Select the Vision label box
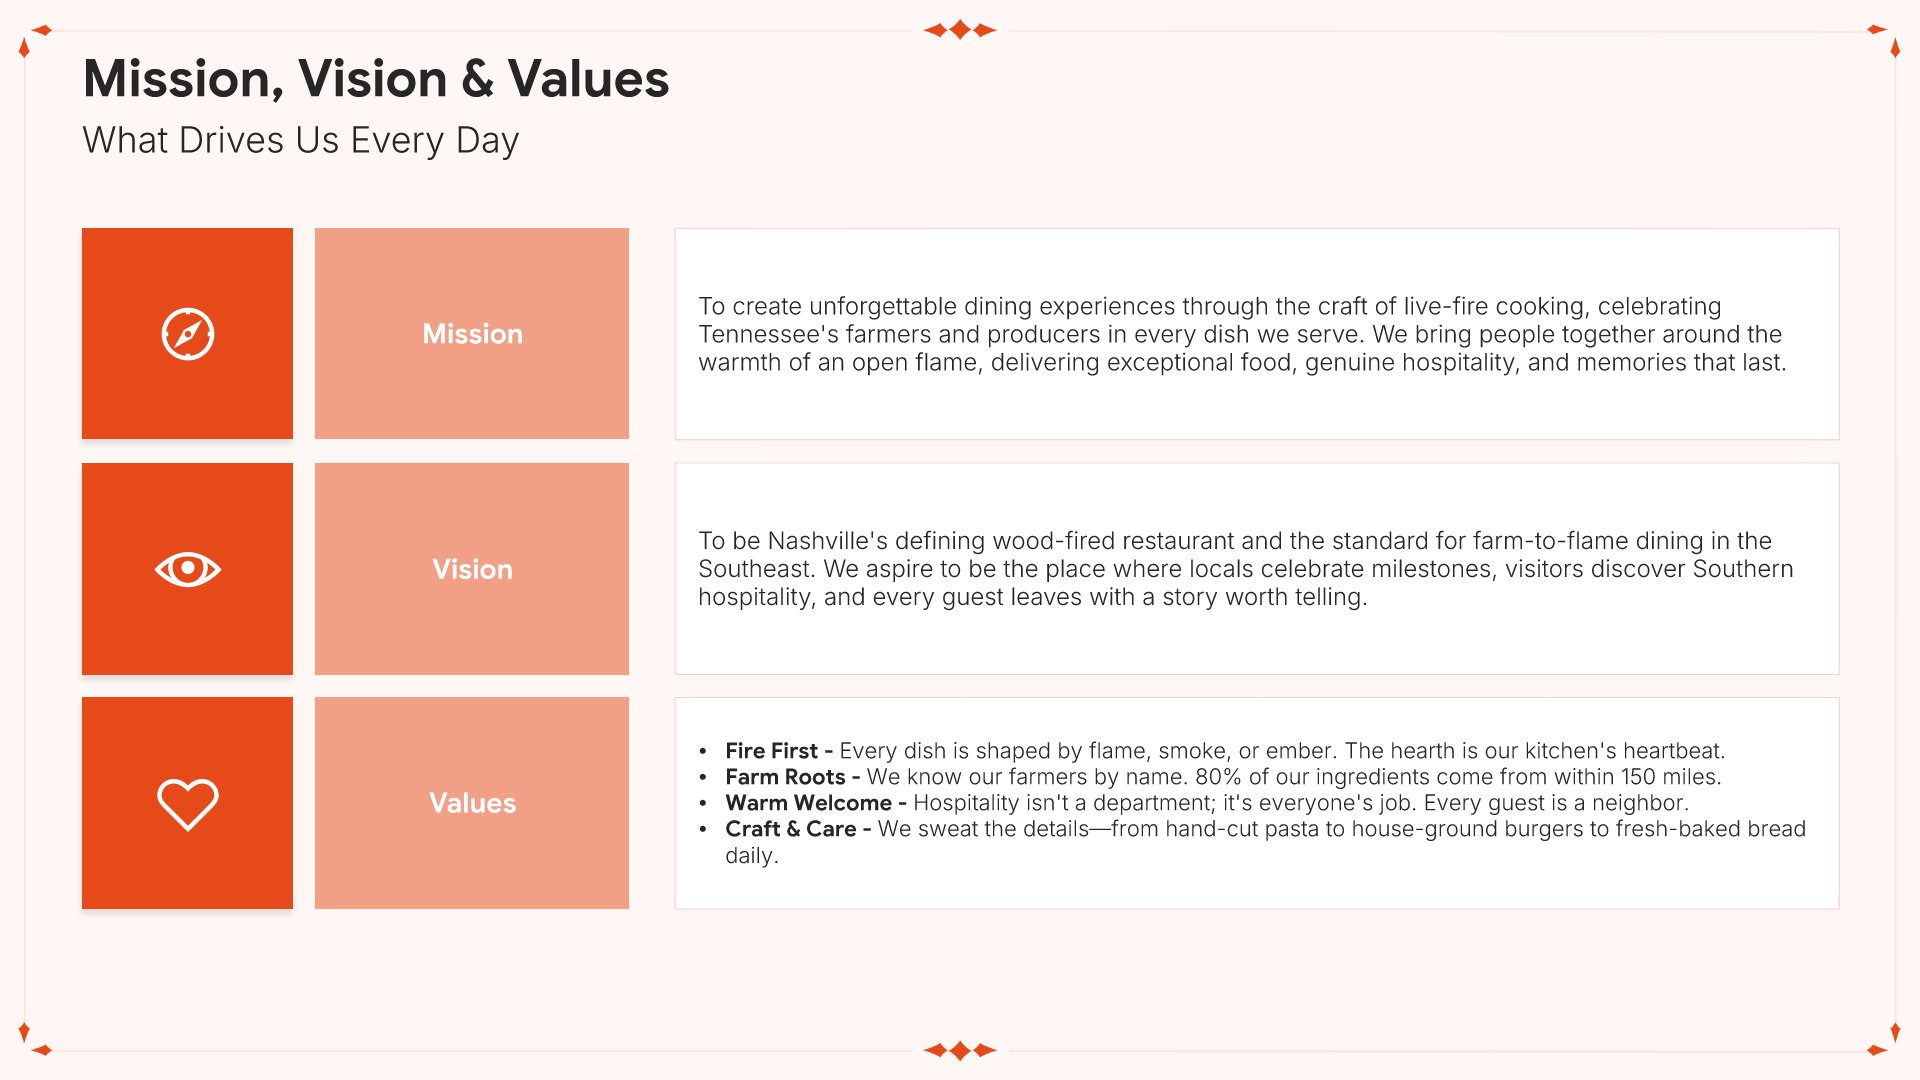Viewport: 1920px width, 1080px height. pyautogui.click(x=472, y=569)
